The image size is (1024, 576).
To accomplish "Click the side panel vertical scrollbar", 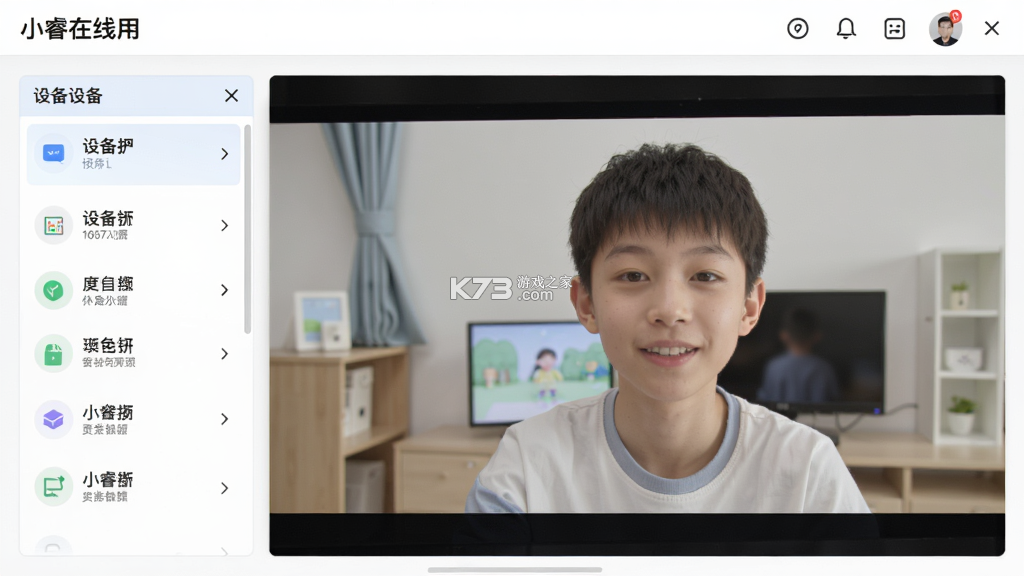I will tap(248, 229).
